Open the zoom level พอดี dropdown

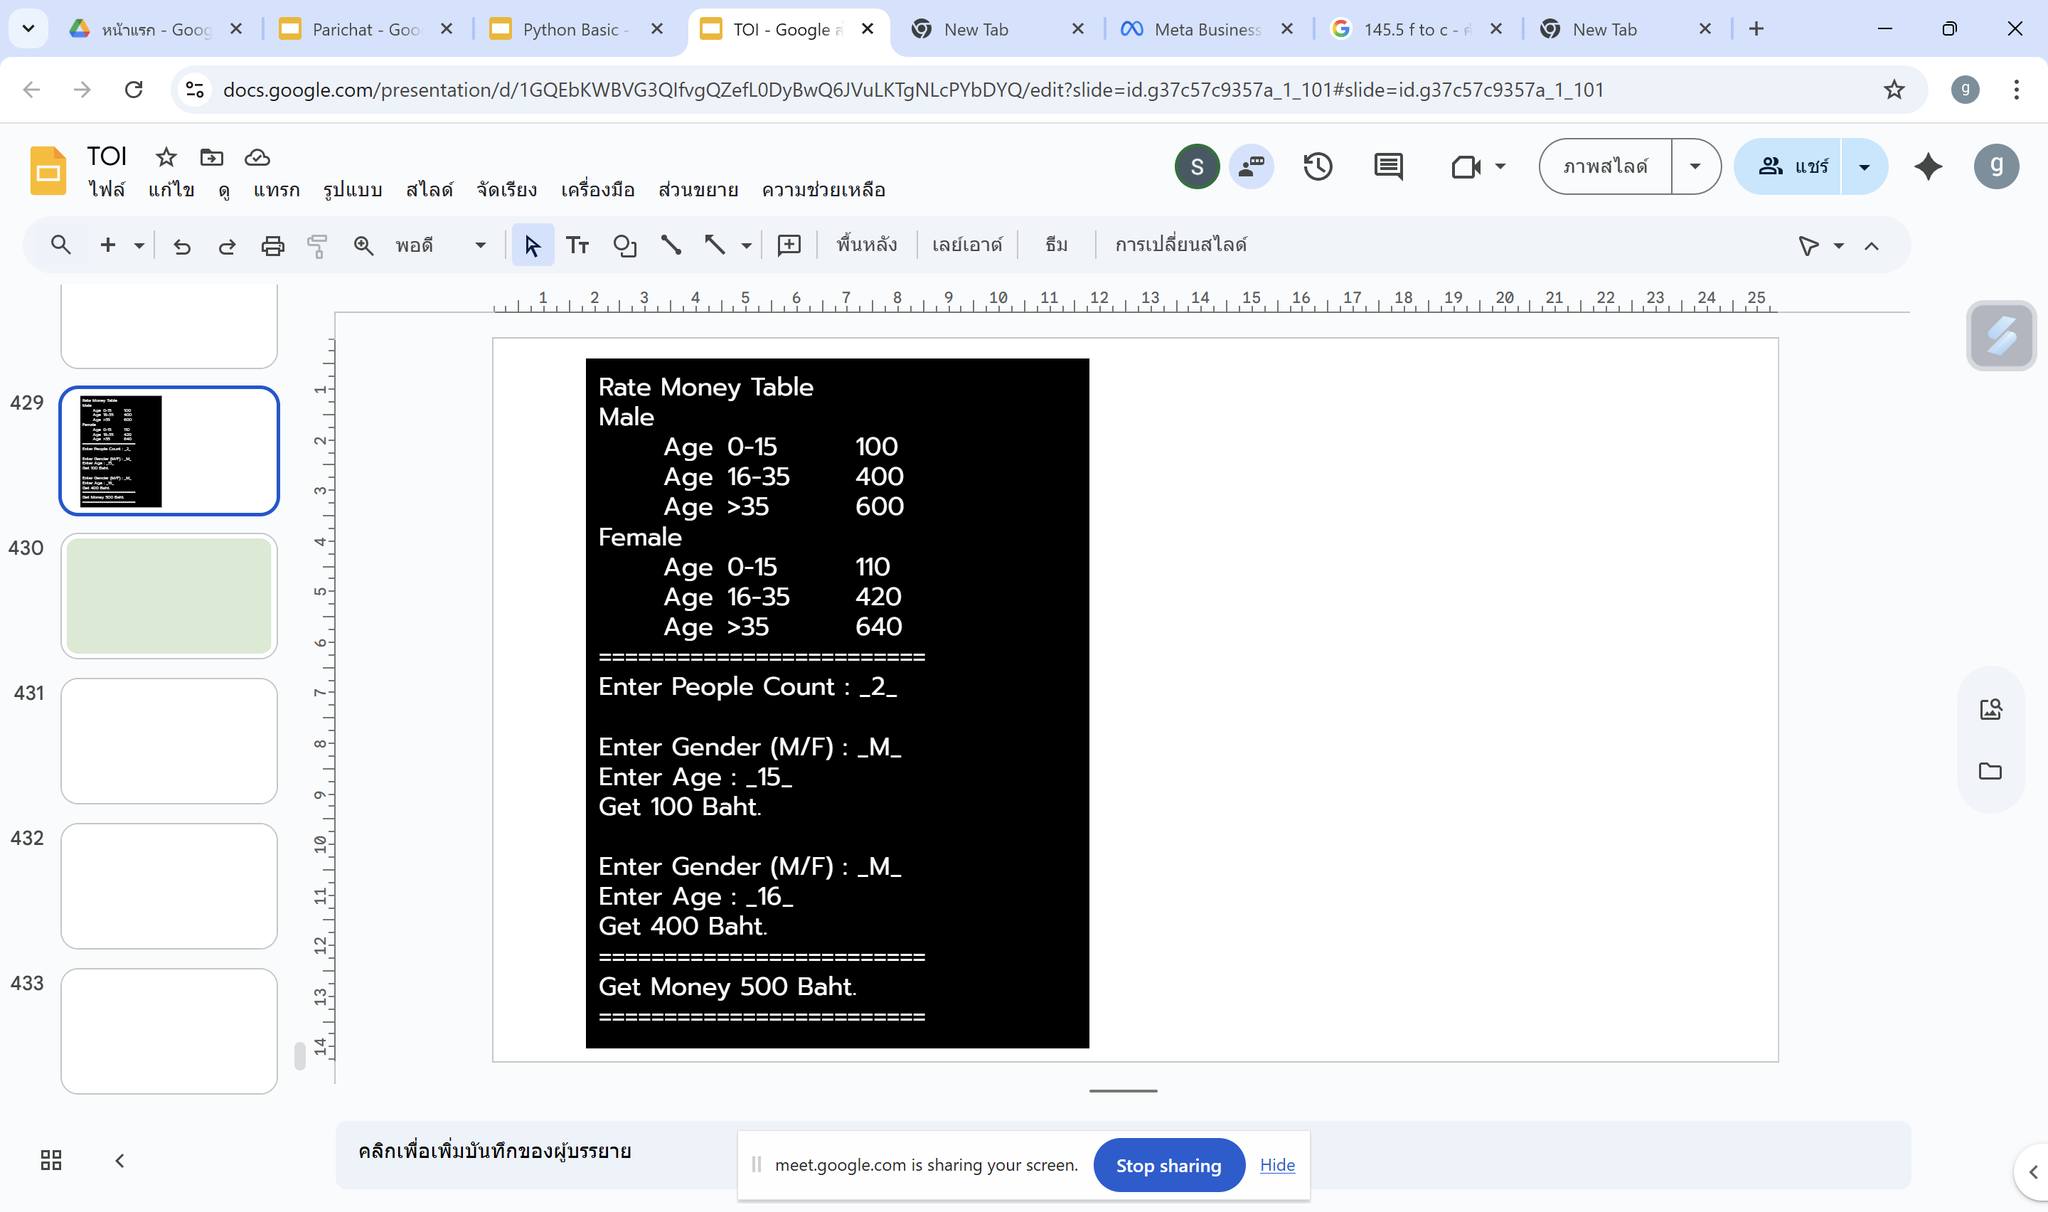(x=440, y=245)
